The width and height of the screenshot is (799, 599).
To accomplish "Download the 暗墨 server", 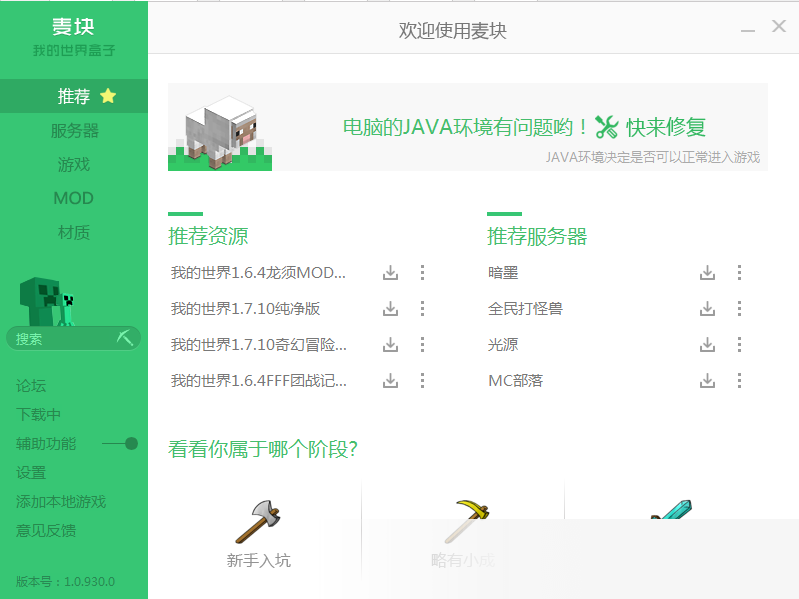I will 707,273.
